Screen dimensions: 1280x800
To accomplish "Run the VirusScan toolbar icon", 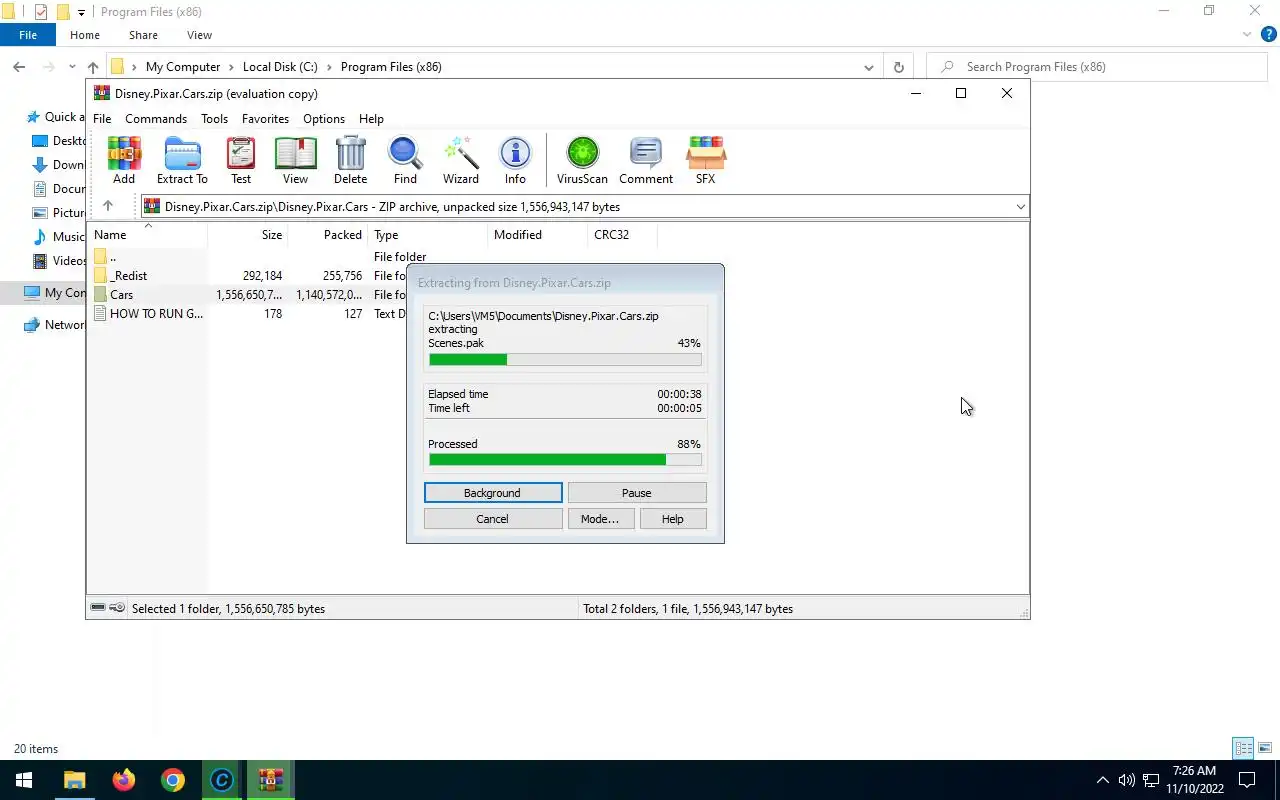I will click(582, 160).
